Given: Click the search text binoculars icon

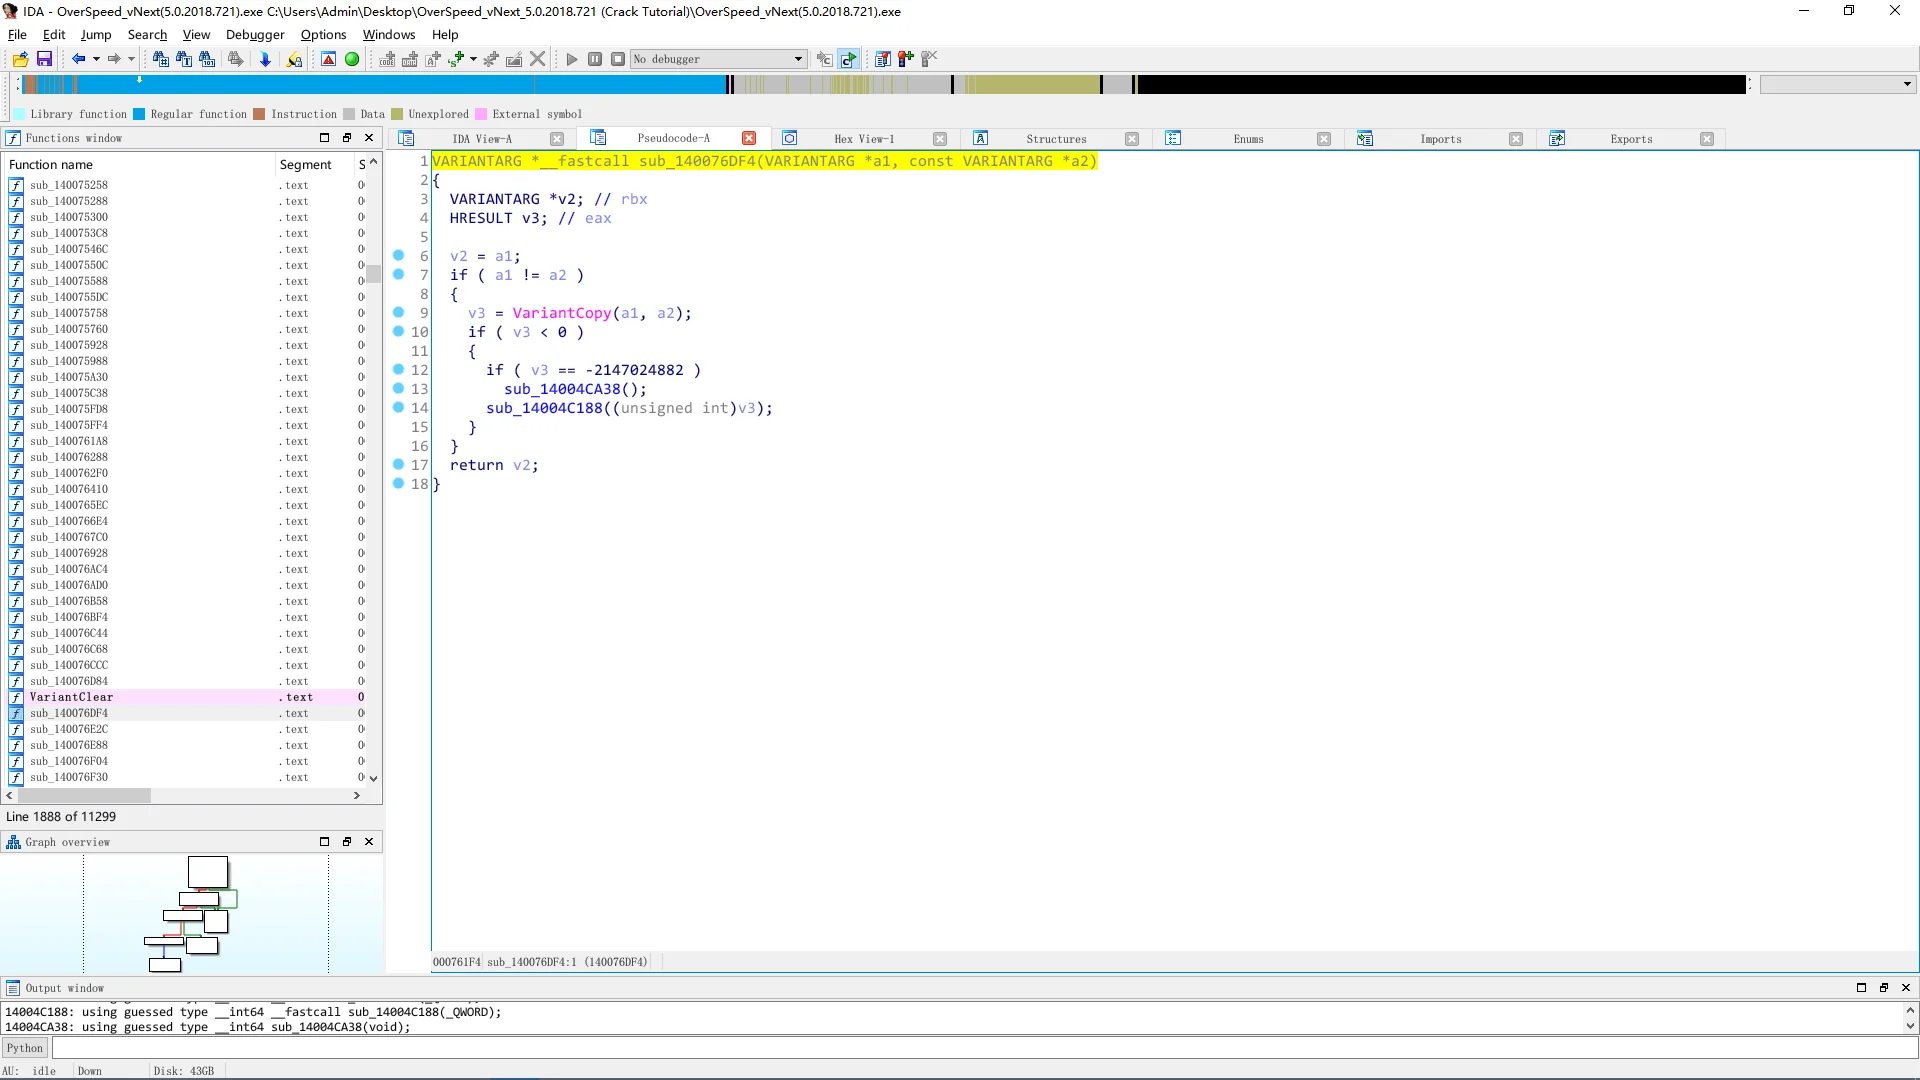Looking at the screenshot, I should pos(184,59).
